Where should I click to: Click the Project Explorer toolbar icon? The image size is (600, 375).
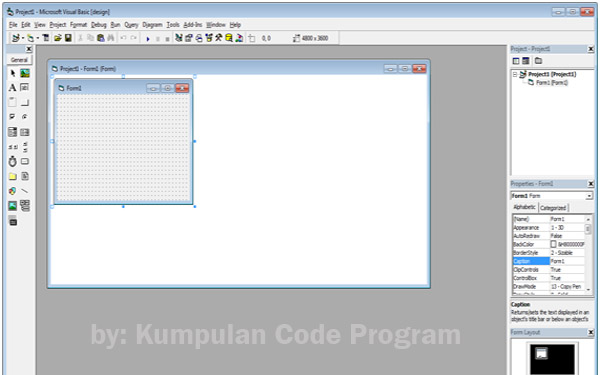click(x=179, y=38)
